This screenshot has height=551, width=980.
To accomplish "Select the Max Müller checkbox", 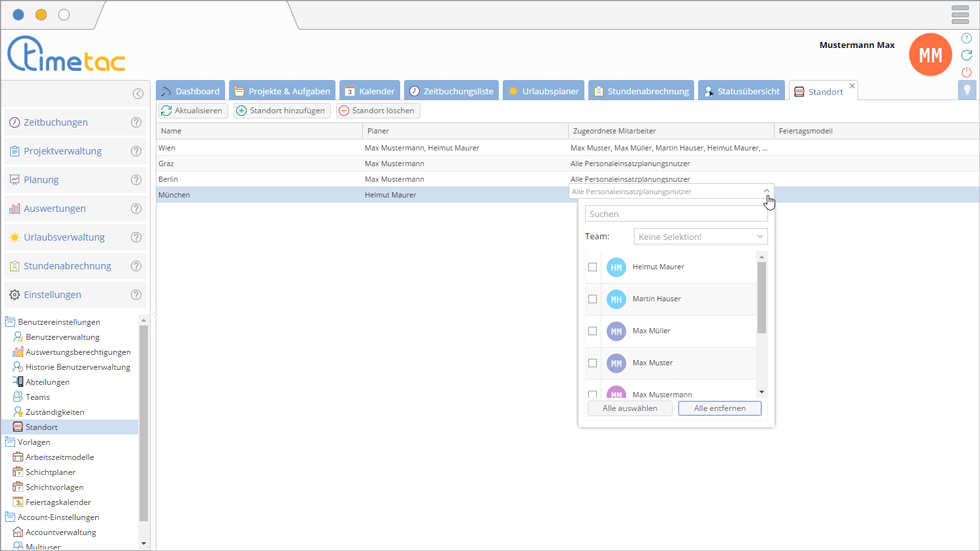I will click(592, 331).
